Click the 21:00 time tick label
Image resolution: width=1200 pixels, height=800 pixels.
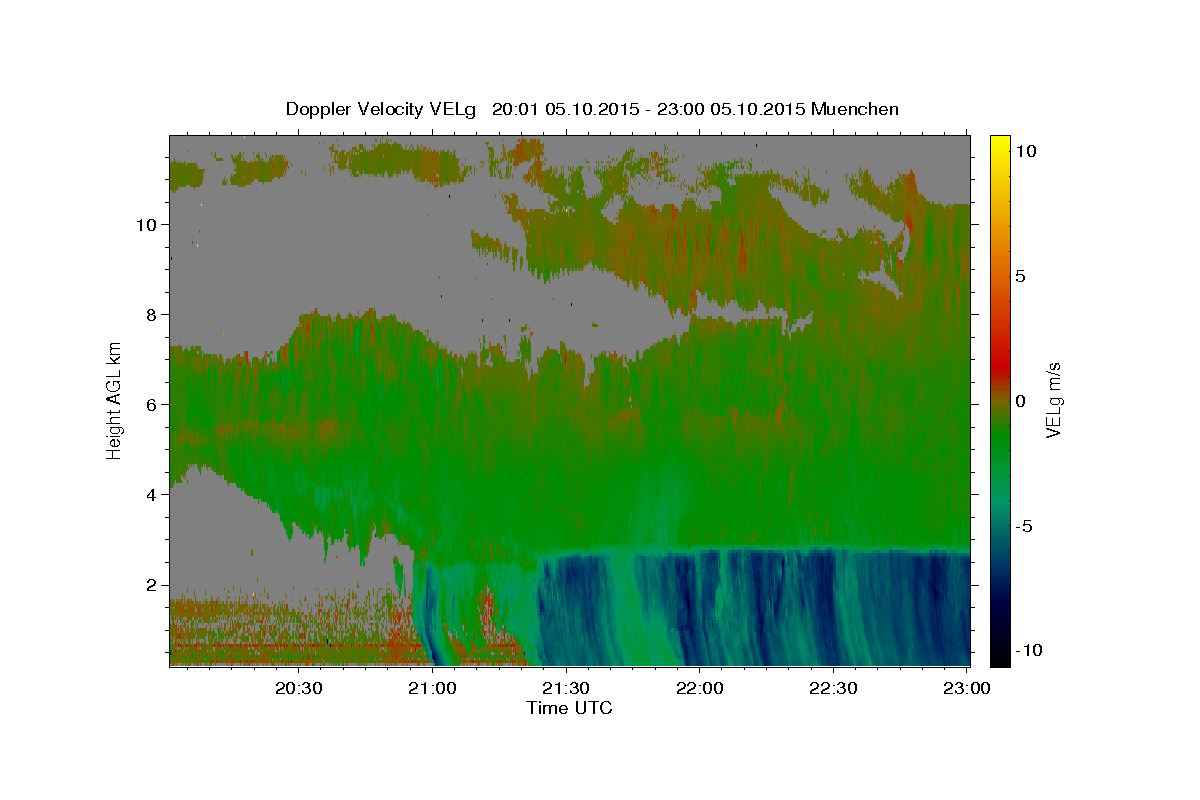[x=433, y=688]
